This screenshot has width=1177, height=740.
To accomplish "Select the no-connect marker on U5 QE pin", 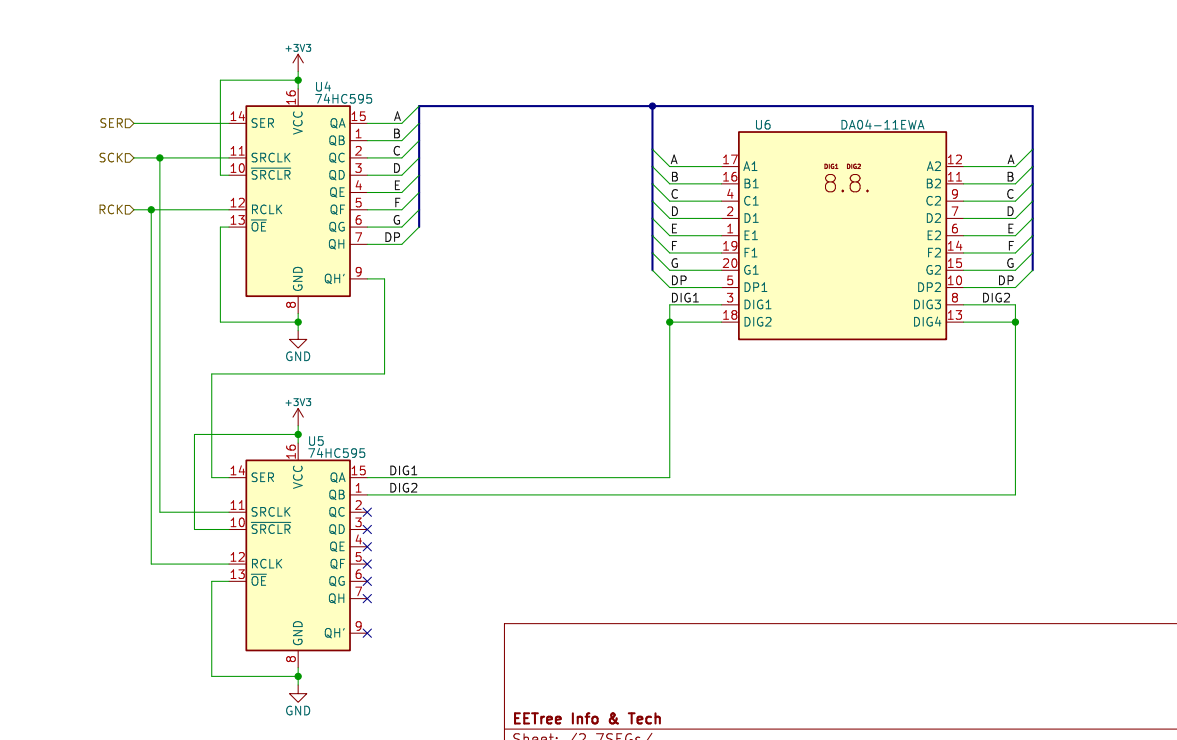I will click(x=367, y=547).
